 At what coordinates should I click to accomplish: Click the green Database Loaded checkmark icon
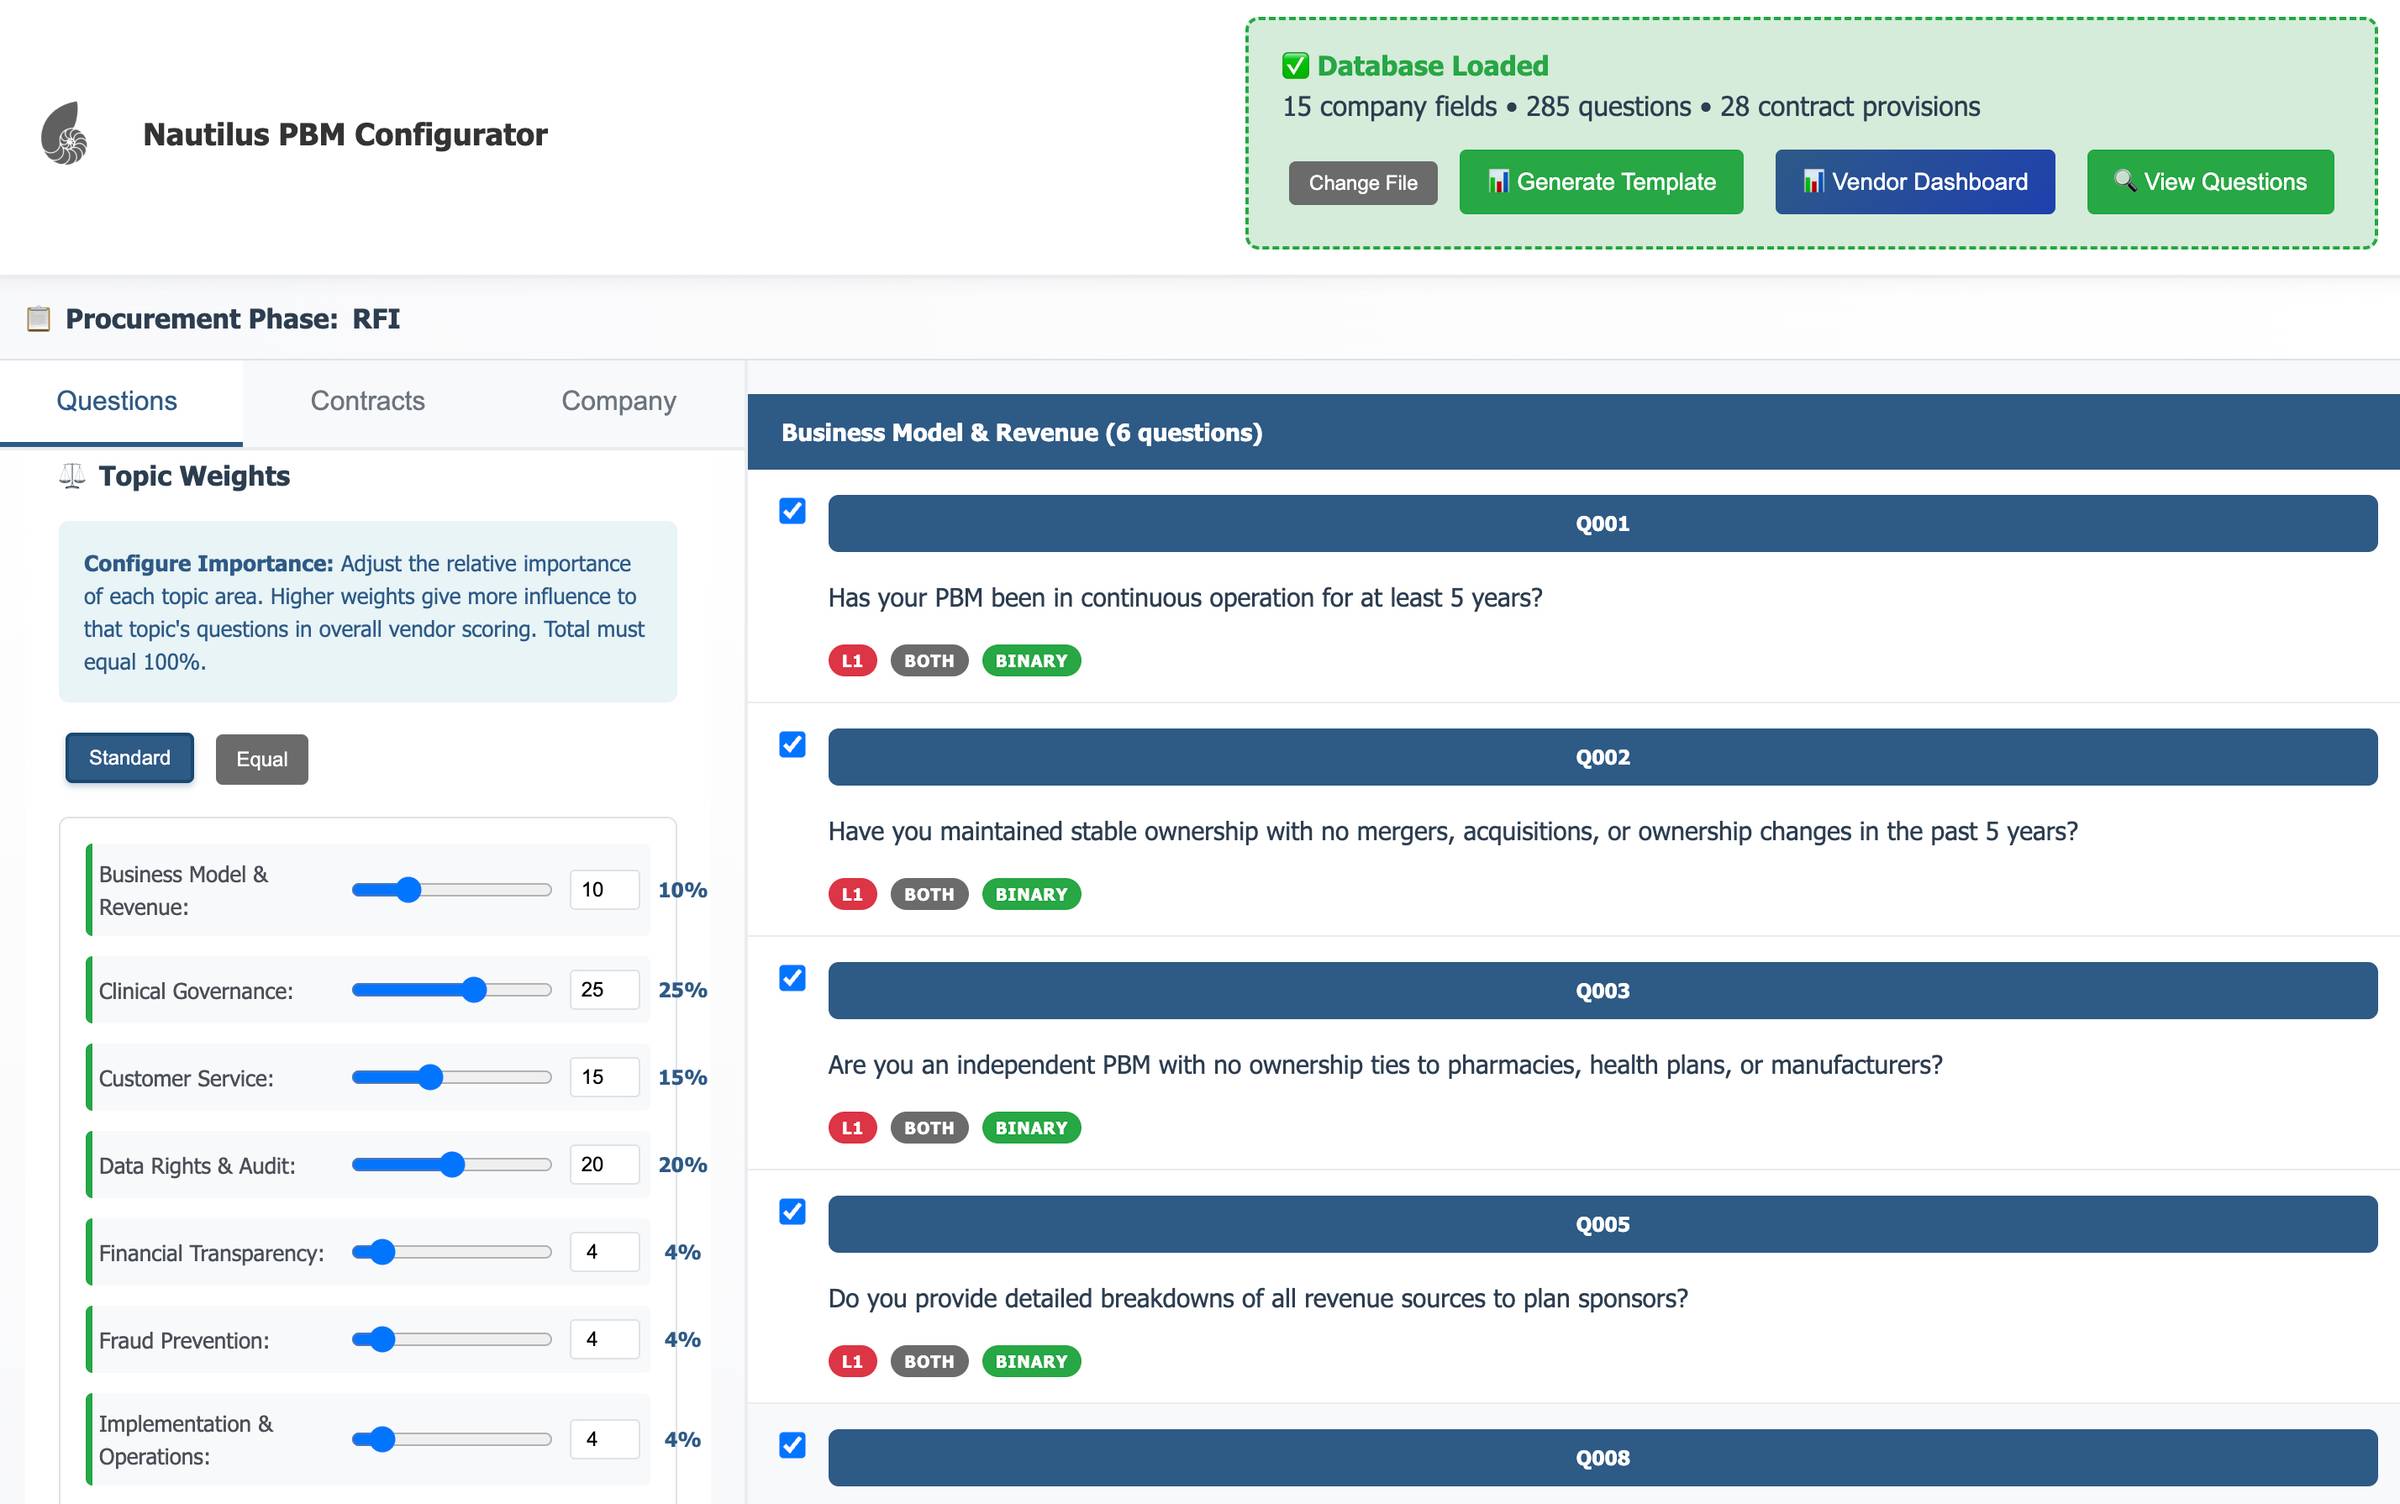(1295, 66)
